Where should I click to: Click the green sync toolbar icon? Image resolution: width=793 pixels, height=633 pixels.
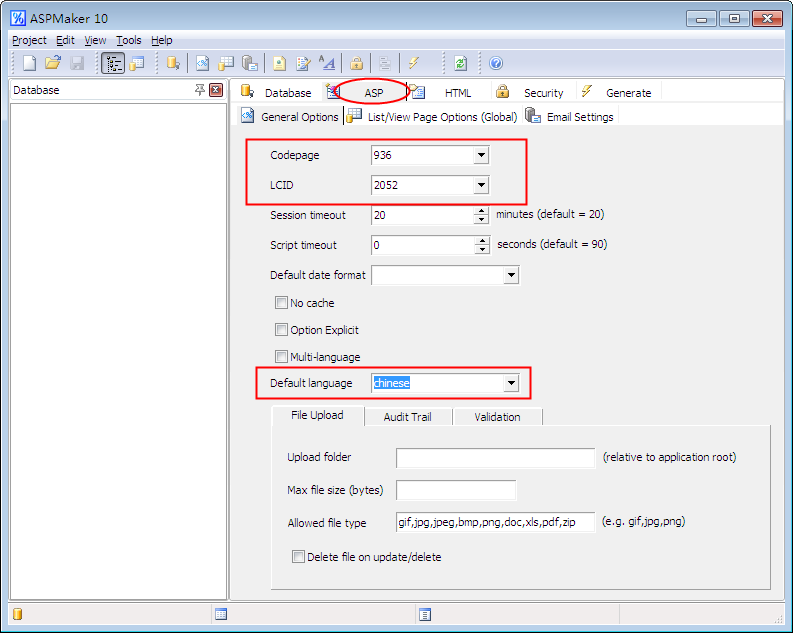tap(460, 63)
